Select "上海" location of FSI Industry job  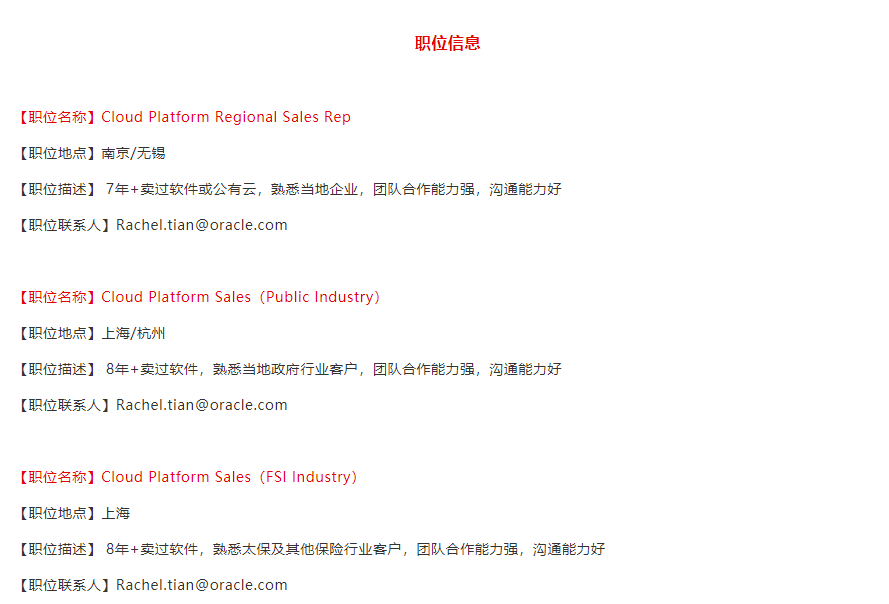click(115, 513)
